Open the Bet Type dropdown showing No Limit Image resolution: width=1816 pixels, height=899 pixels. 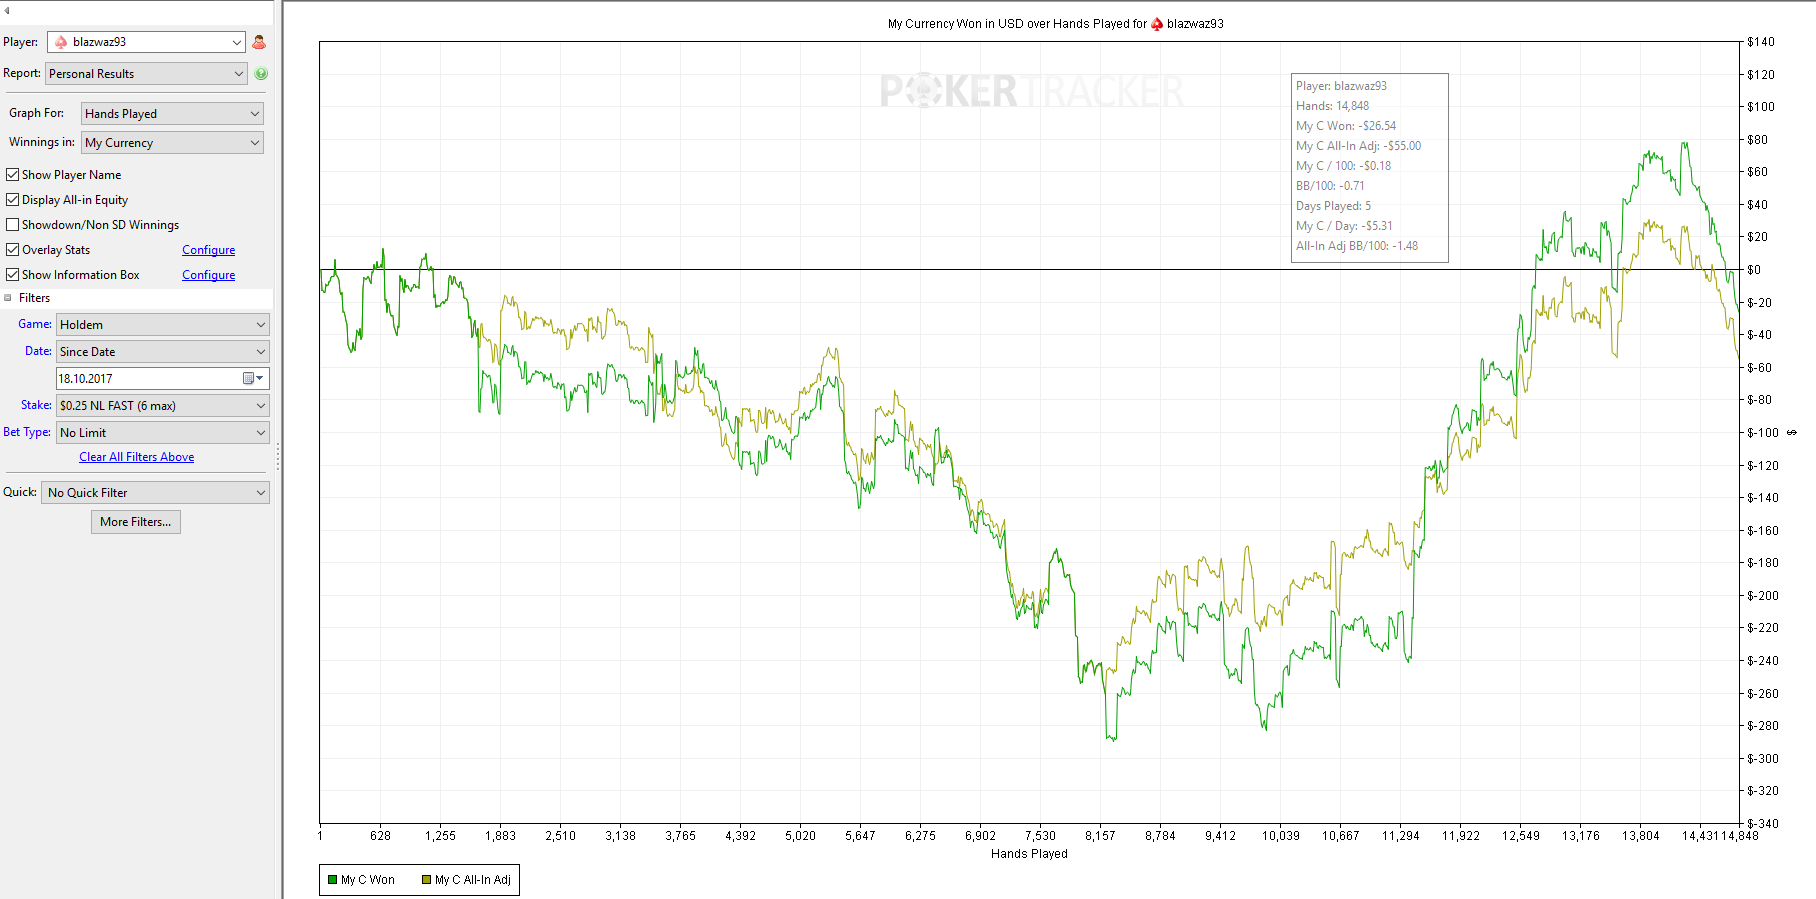(163, 432)
